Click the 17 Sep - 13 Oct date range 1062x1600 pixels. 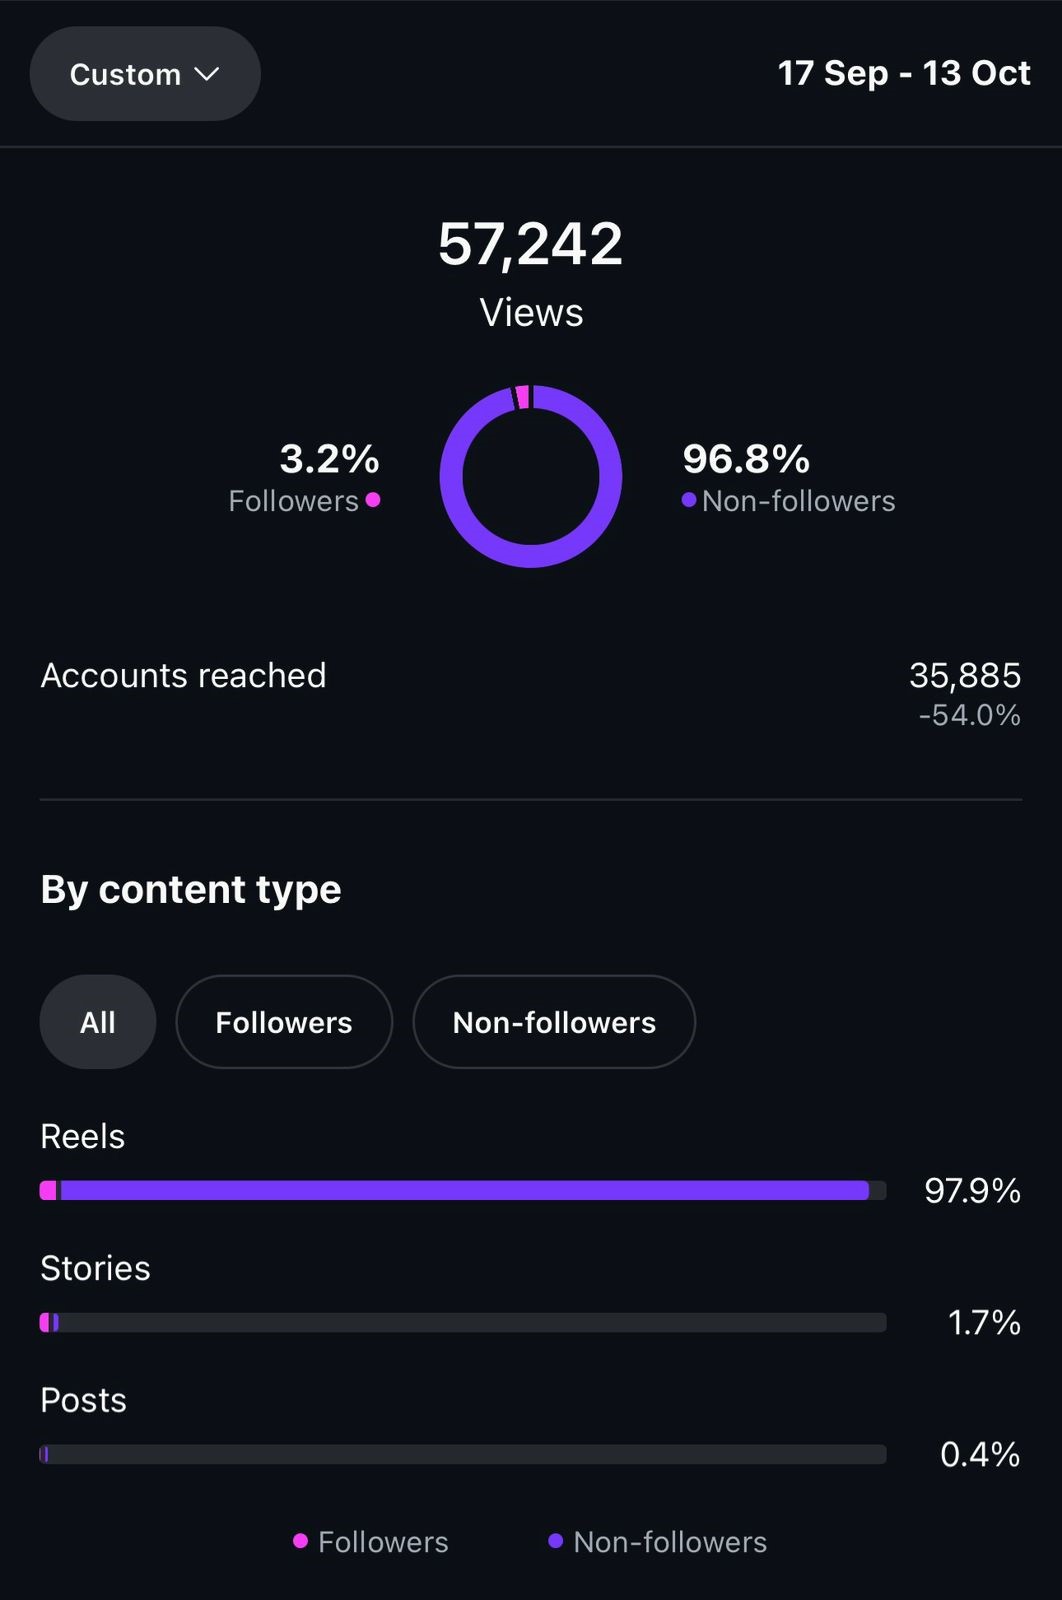coord(903,73)
